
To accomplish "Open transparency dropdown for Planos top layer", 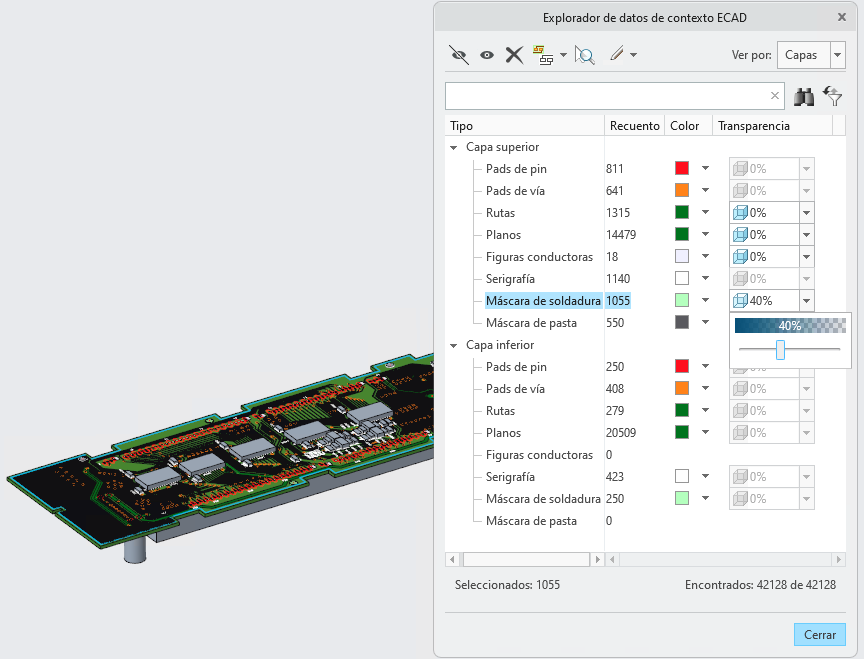I will click(x=807, y=235).
